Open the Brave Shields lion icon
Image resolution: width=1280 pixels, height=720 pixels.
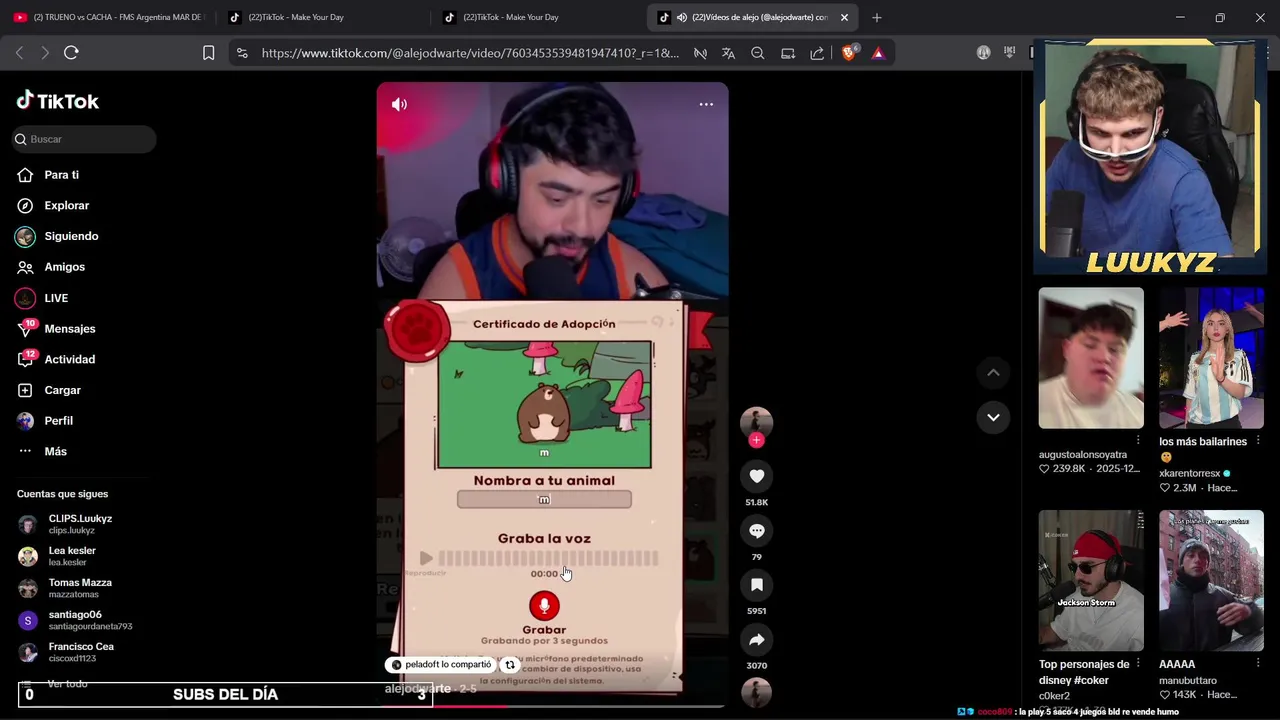[849, 53]
